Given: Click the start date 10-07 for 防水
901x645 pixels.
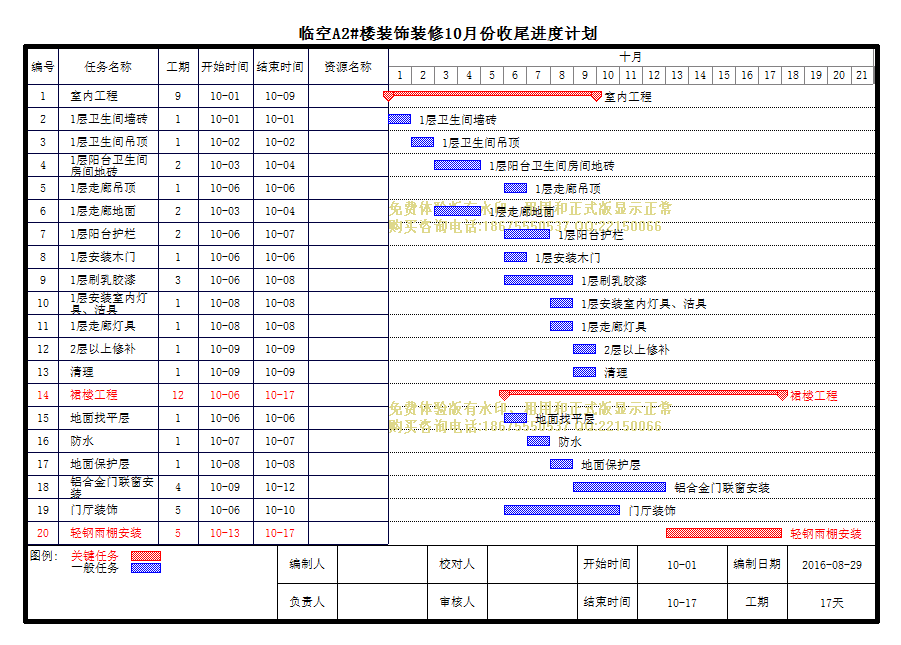Looking at the screenshot, I should (225, 441).
